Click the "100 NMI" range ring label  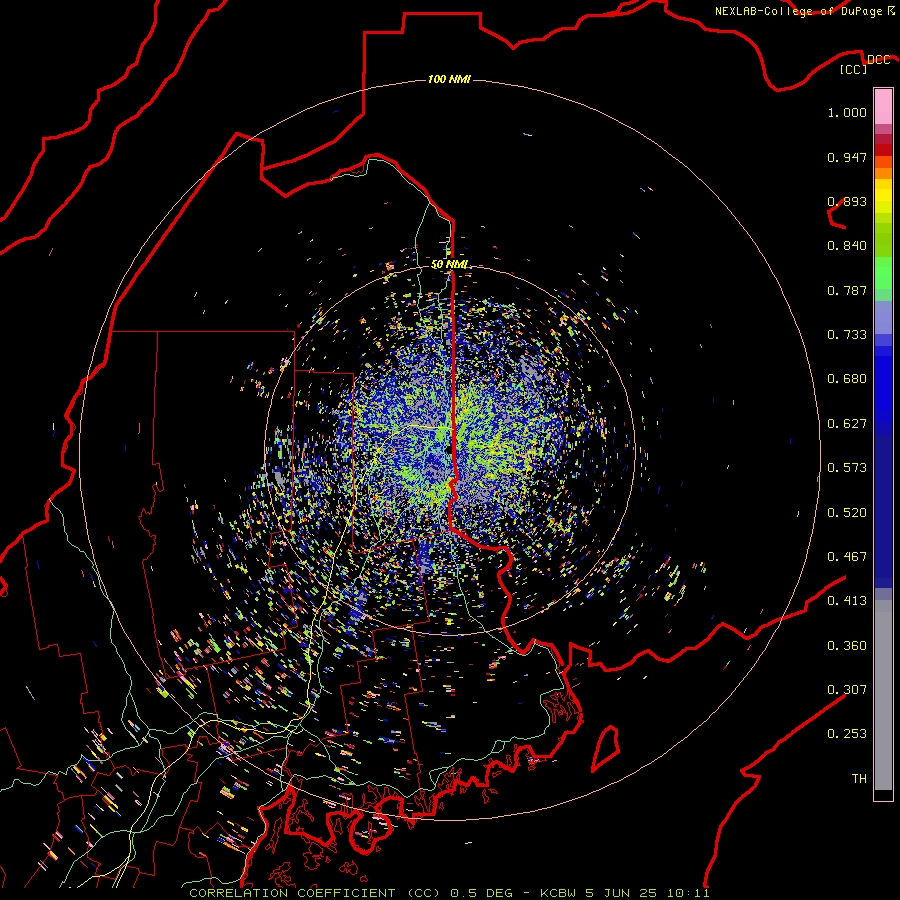[449, 79]
